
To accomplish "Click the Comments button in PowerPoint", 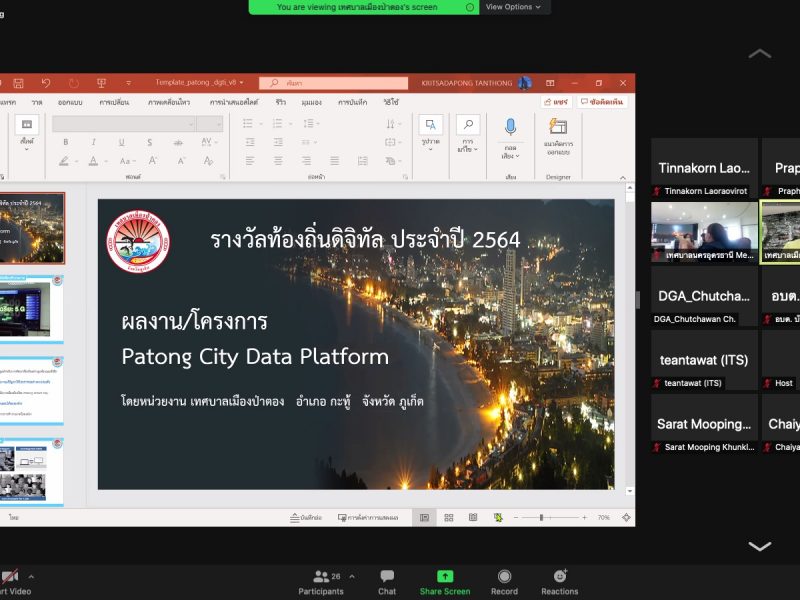I will click(x=602, y=102).
